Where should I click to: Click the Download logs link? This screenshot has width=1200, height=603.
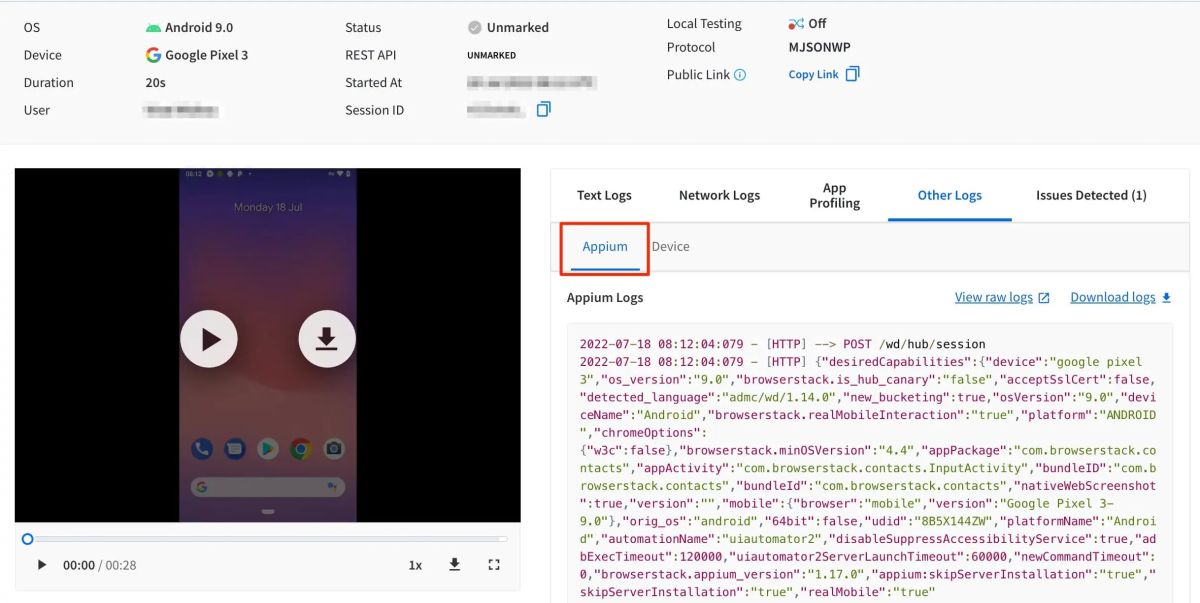click(x=1120, y=297)
